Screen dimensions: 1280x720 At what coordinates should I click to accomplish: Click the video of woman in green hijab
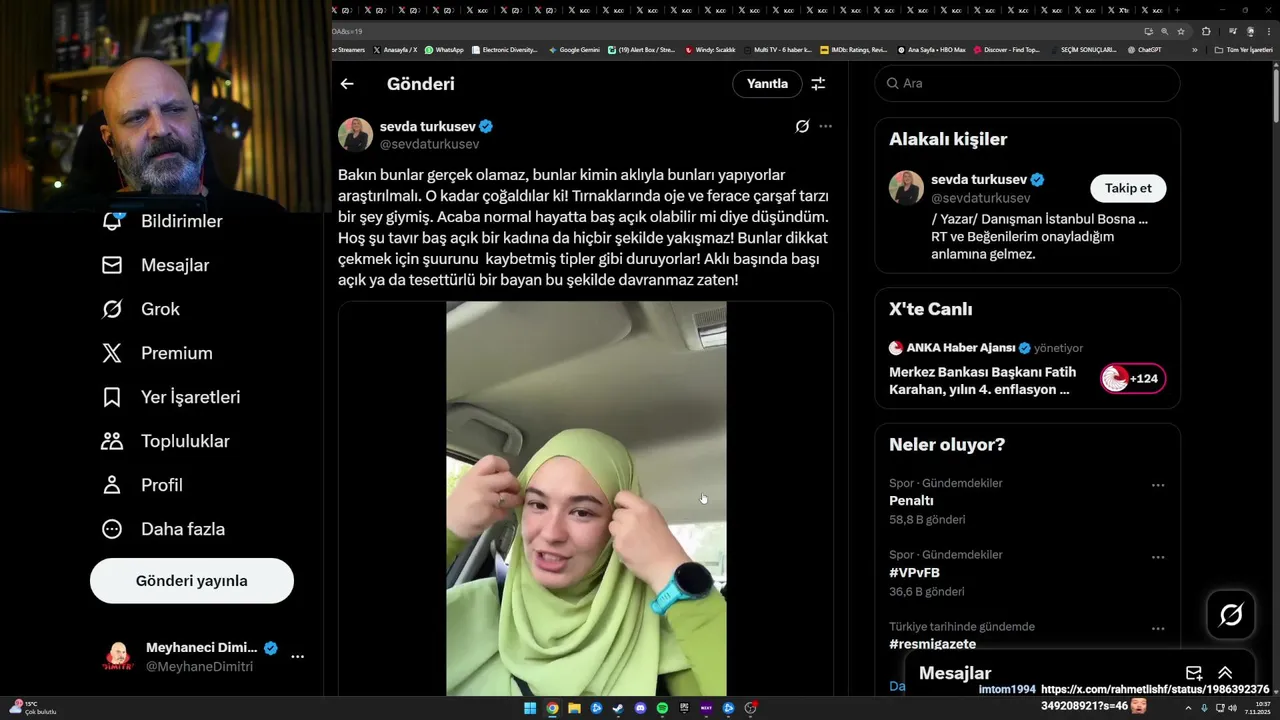click(586, 498)
